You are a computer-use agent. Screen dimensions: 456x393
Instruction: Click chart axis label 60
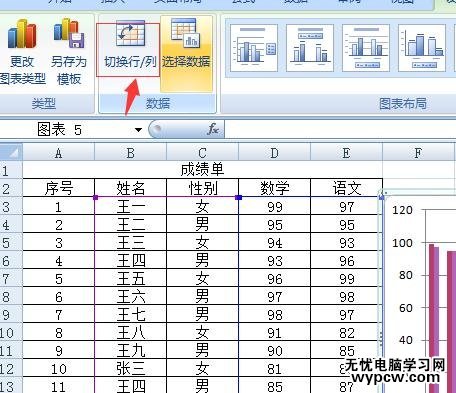click(x=406, y=308)
